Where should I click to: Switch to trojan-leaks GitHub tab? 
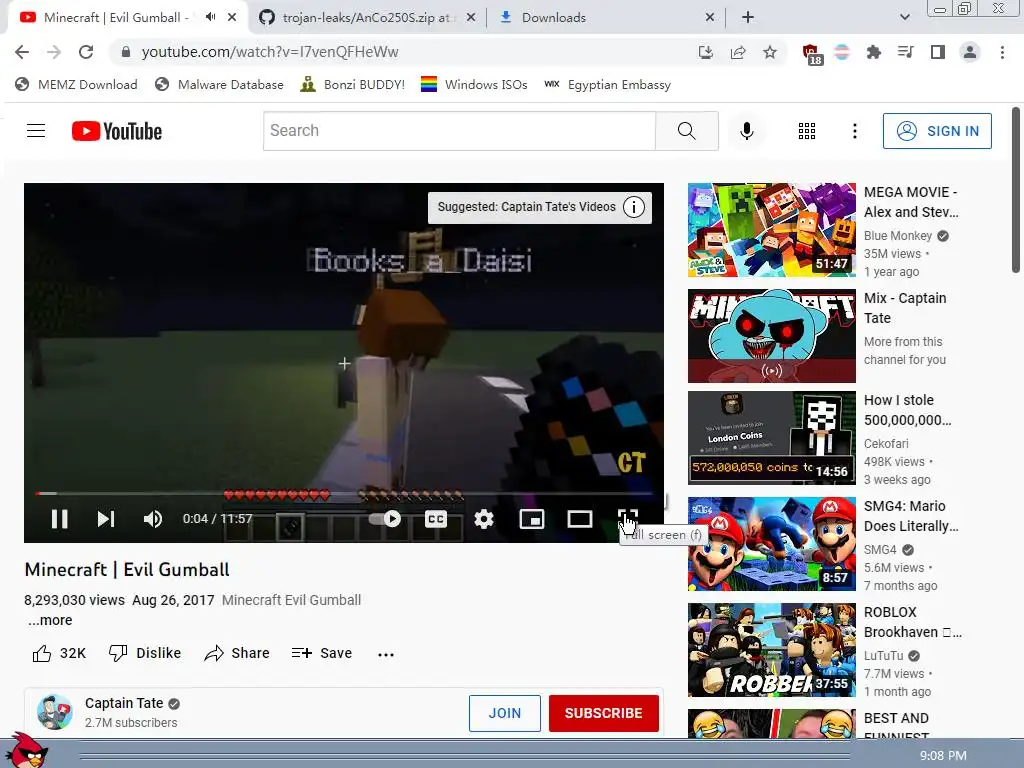click(x=366, y=18)
